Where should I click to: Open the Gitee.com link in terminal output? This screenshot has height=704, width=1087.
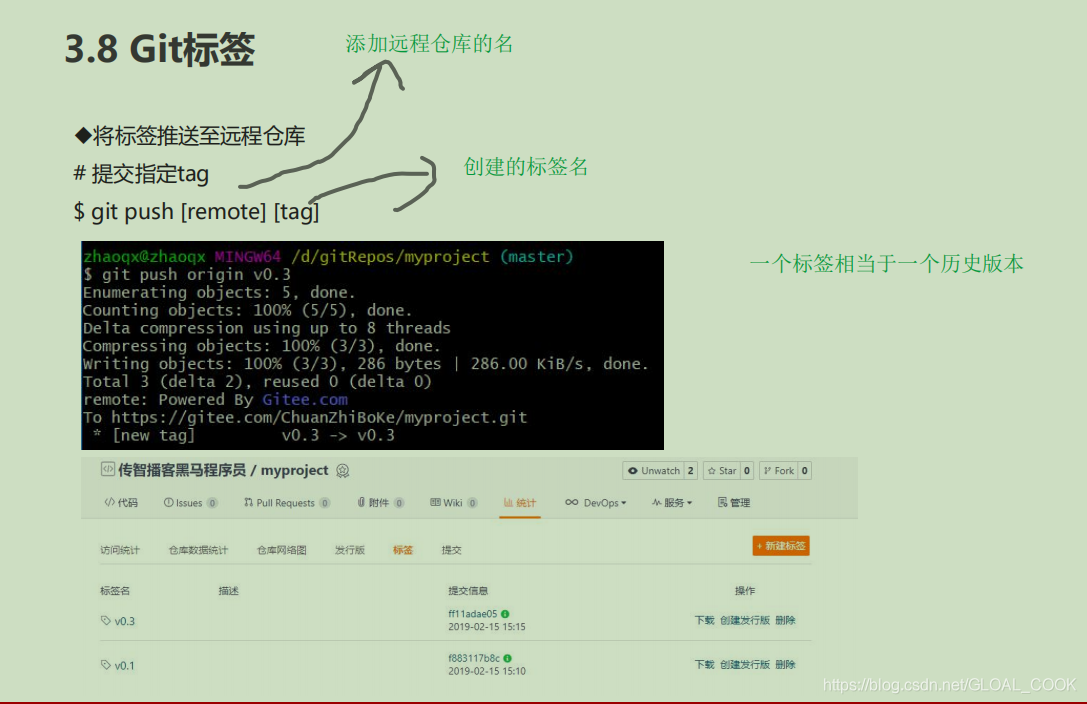(x=305, y=399)
